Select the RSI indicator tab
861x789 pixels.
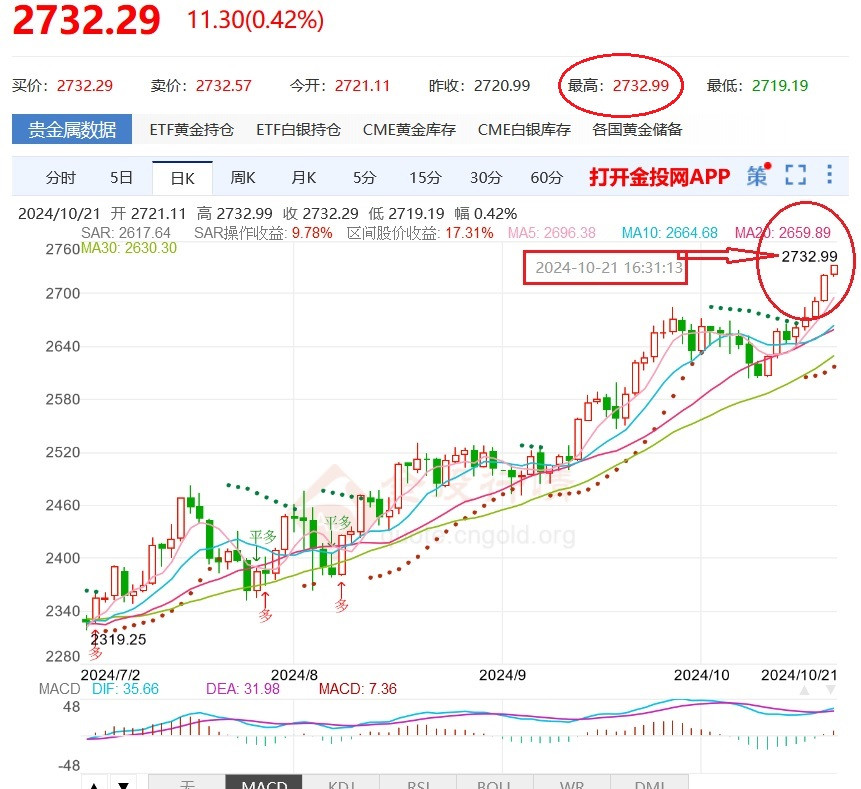pyautogui.click(x=418, y=782)
